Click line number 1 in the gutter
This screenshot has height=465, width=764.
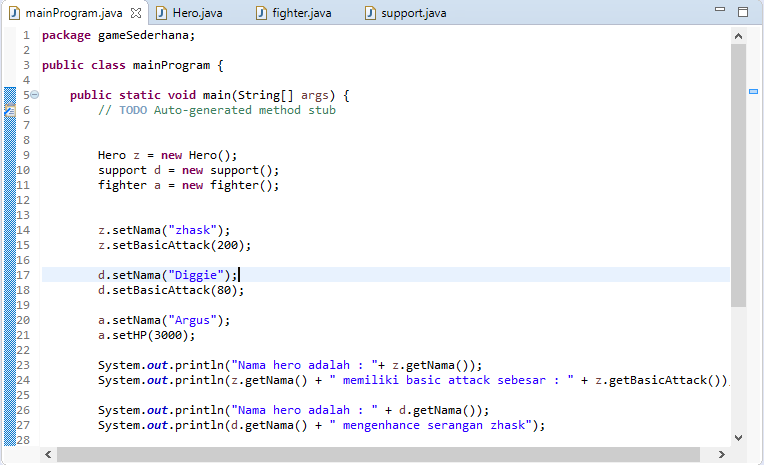[x=26, y=35]
